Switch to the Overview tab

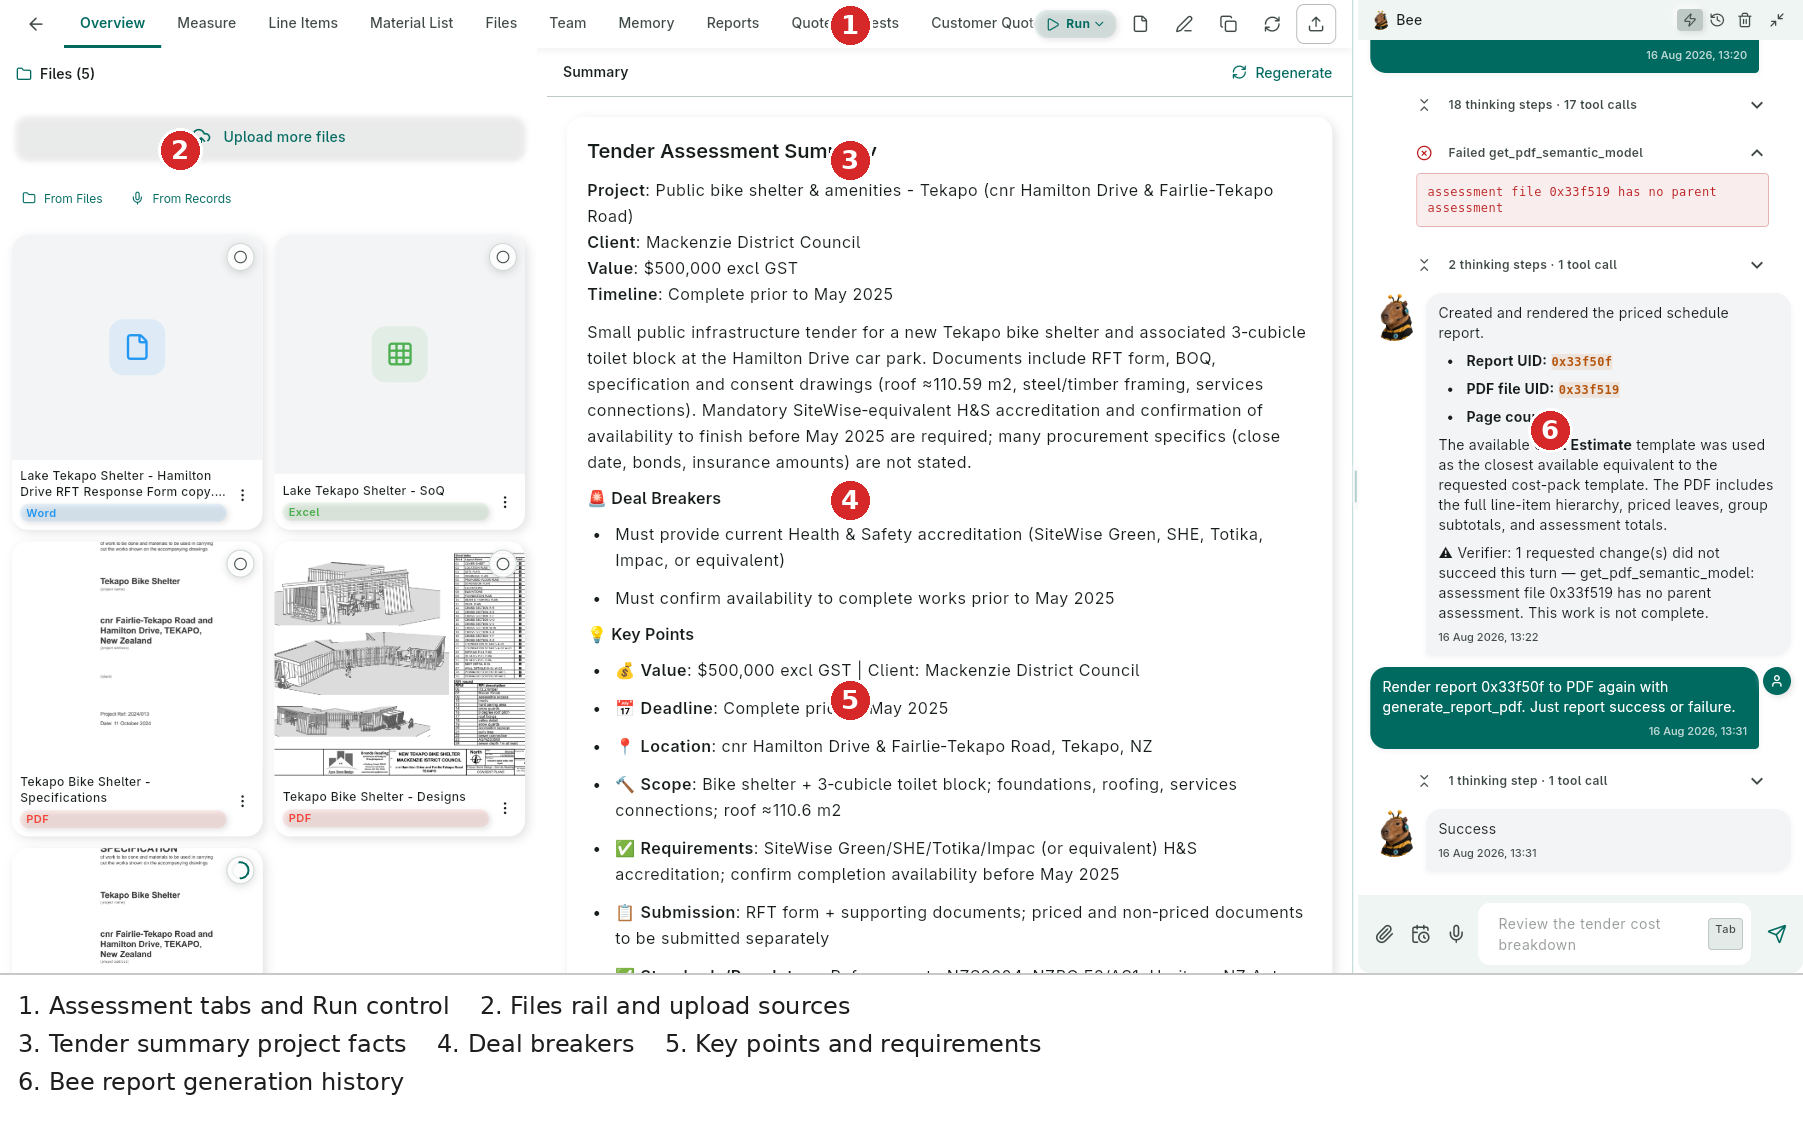pyautogui.click(x=112, y=23)
